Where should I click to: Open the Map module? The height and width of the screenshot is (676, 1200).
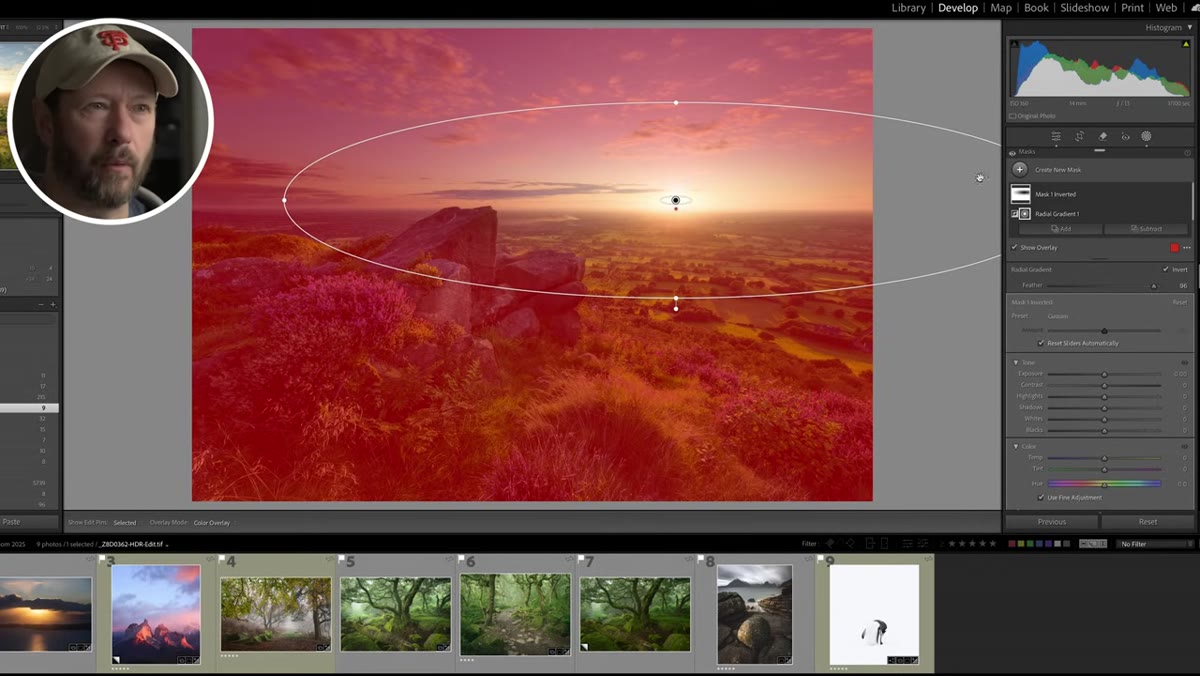[x=1001, y=8]
